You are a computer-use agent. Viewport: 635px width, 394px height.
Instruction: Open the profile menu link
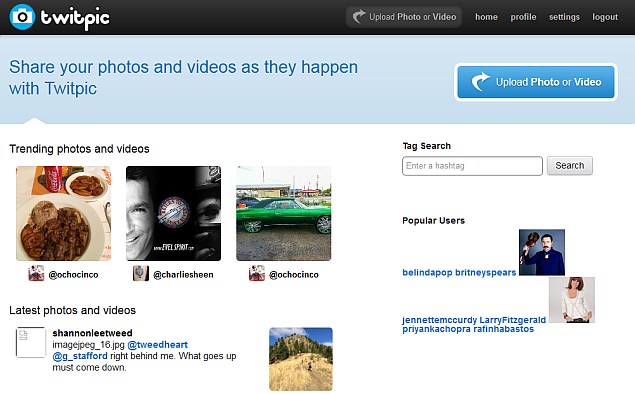coord(523,17)
